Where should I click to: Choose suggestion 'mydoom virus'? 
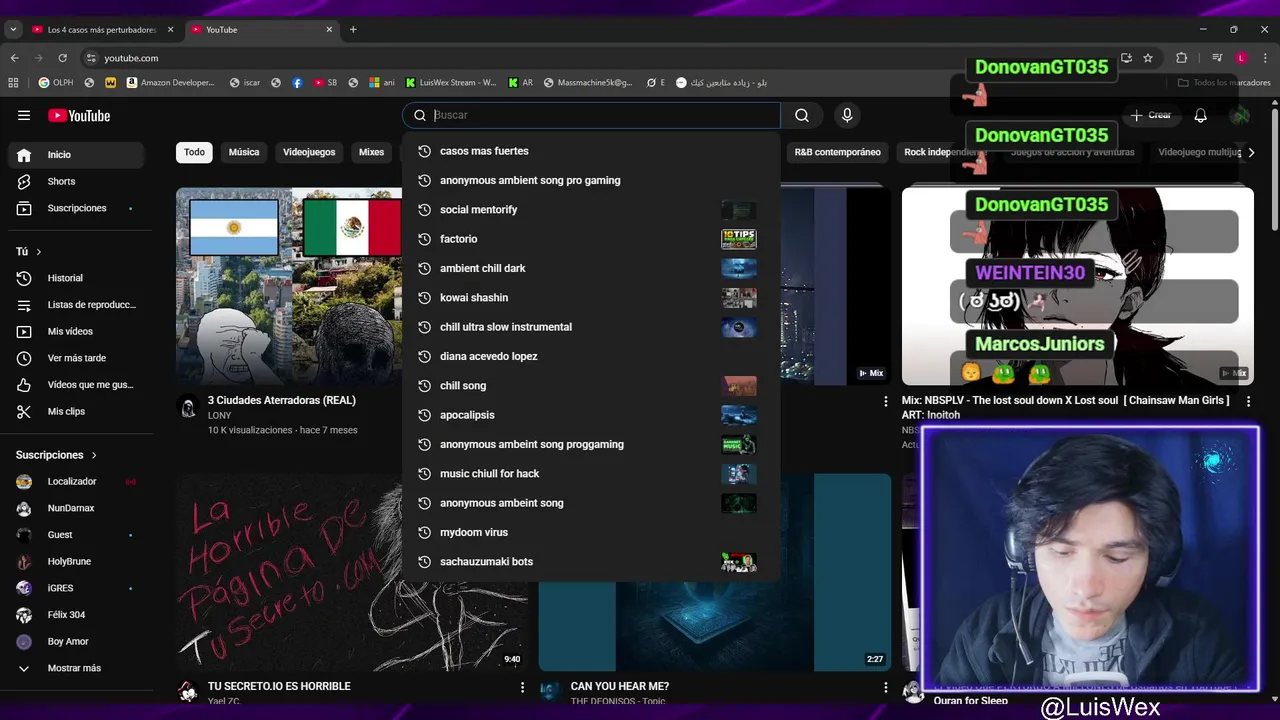591,532
